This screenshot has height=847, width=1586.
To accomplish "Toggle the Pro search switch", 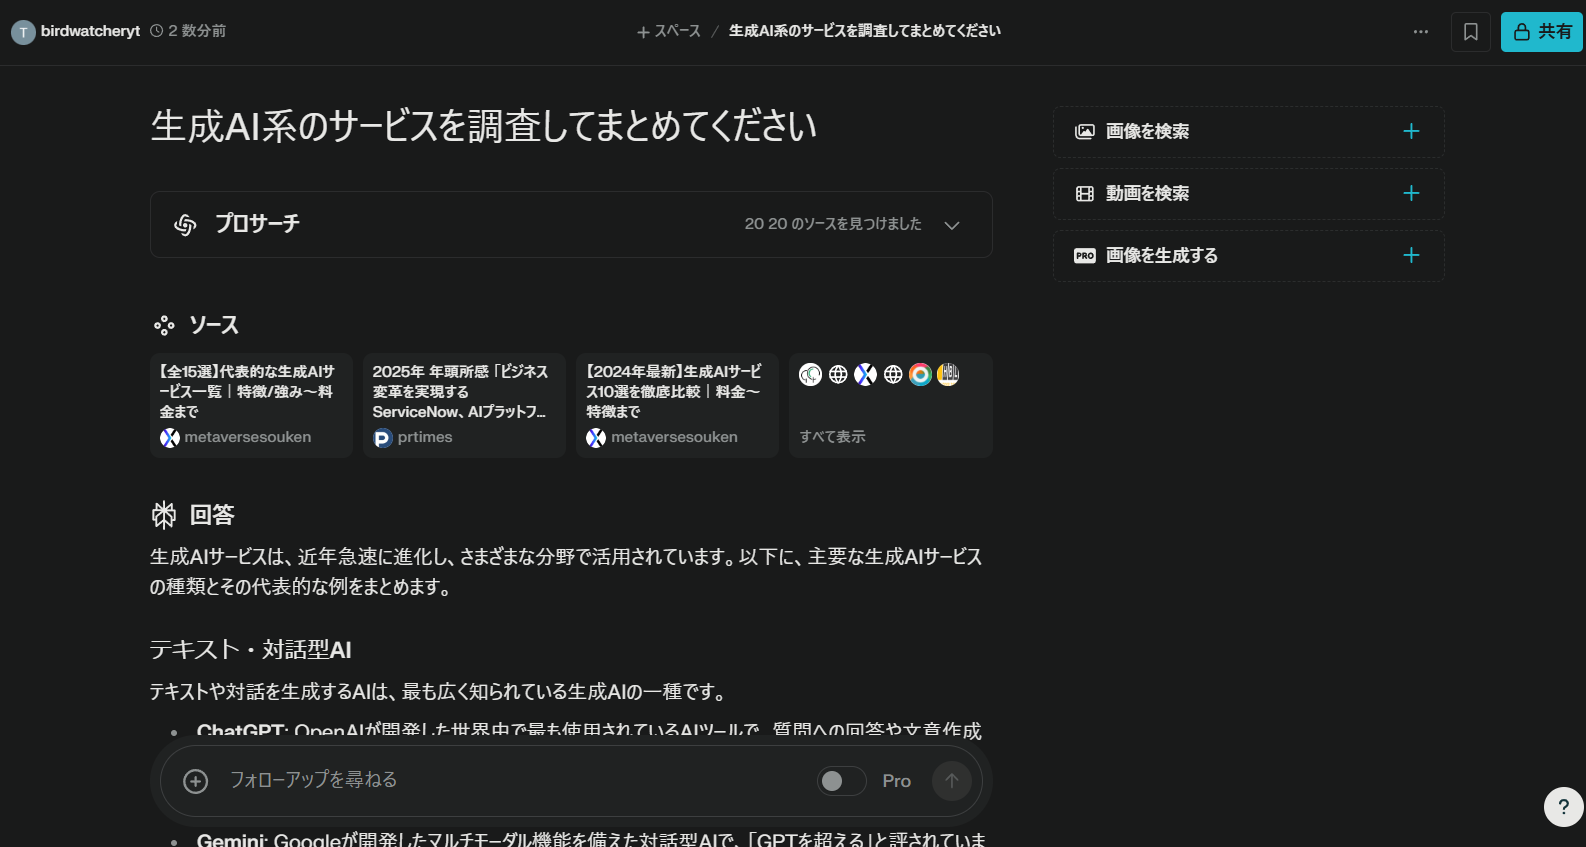I will 842,781.
